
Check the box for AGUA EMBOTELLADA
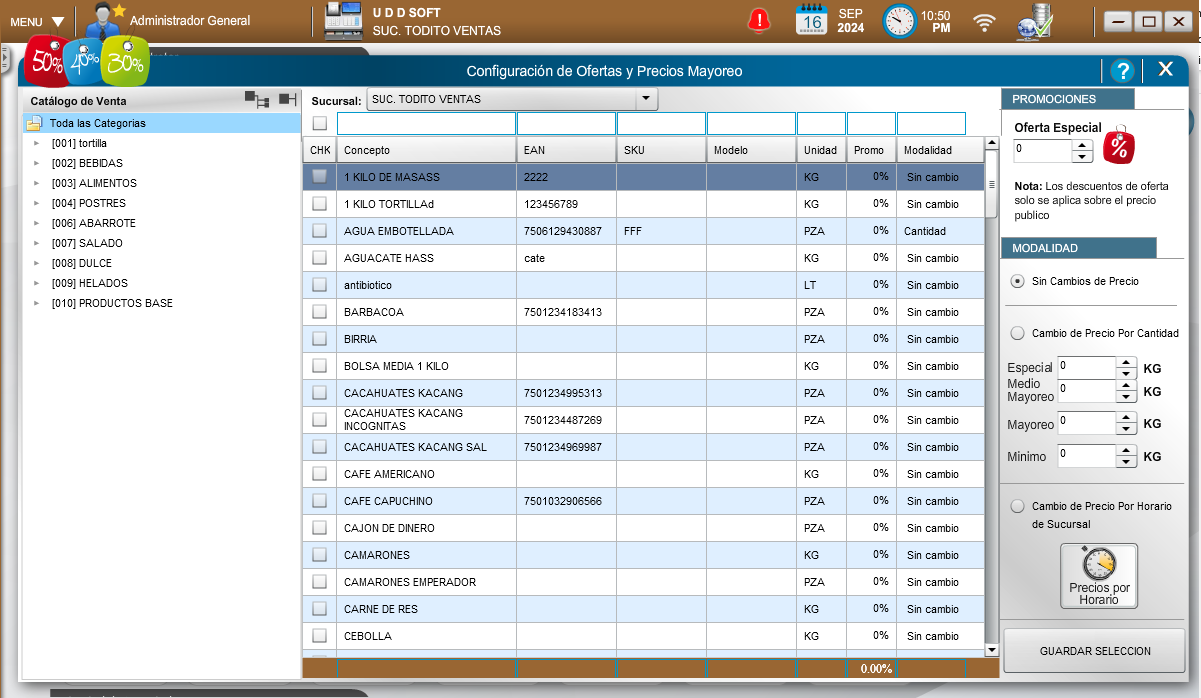pyautogui.click(x=319, y=231)
